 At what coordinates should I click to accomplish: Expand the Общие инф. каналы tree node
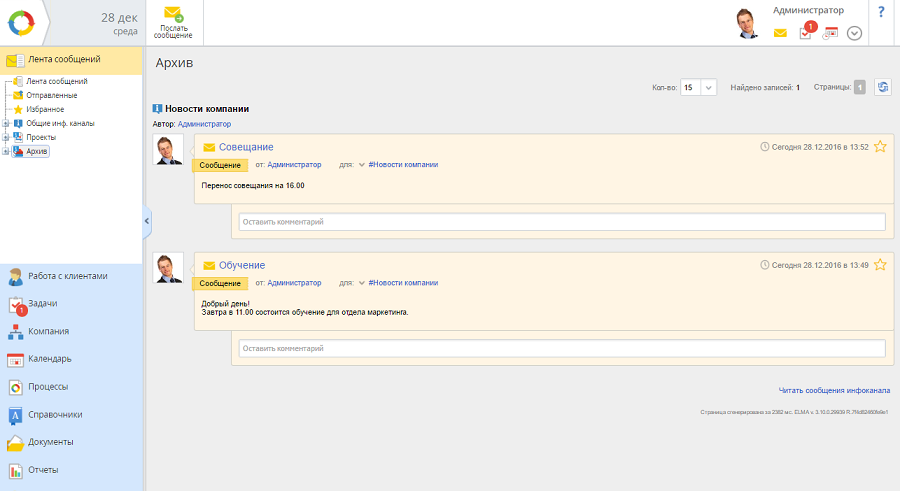click(6, 123)
